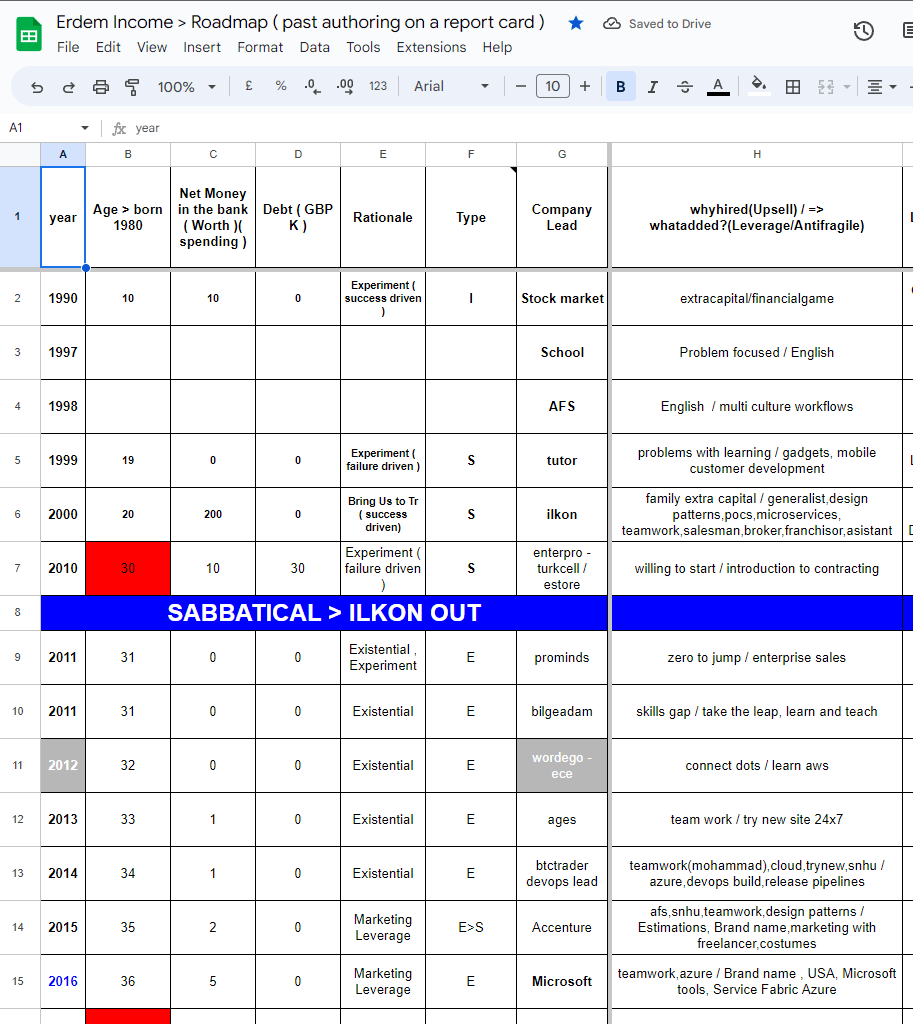Screen dimensions: 913x1024
Task: Open the Edit menu
Action: coord(108,47)
